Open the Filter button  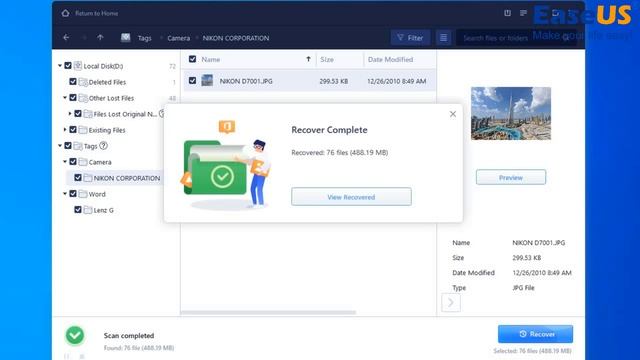click(x=410, y=38)
